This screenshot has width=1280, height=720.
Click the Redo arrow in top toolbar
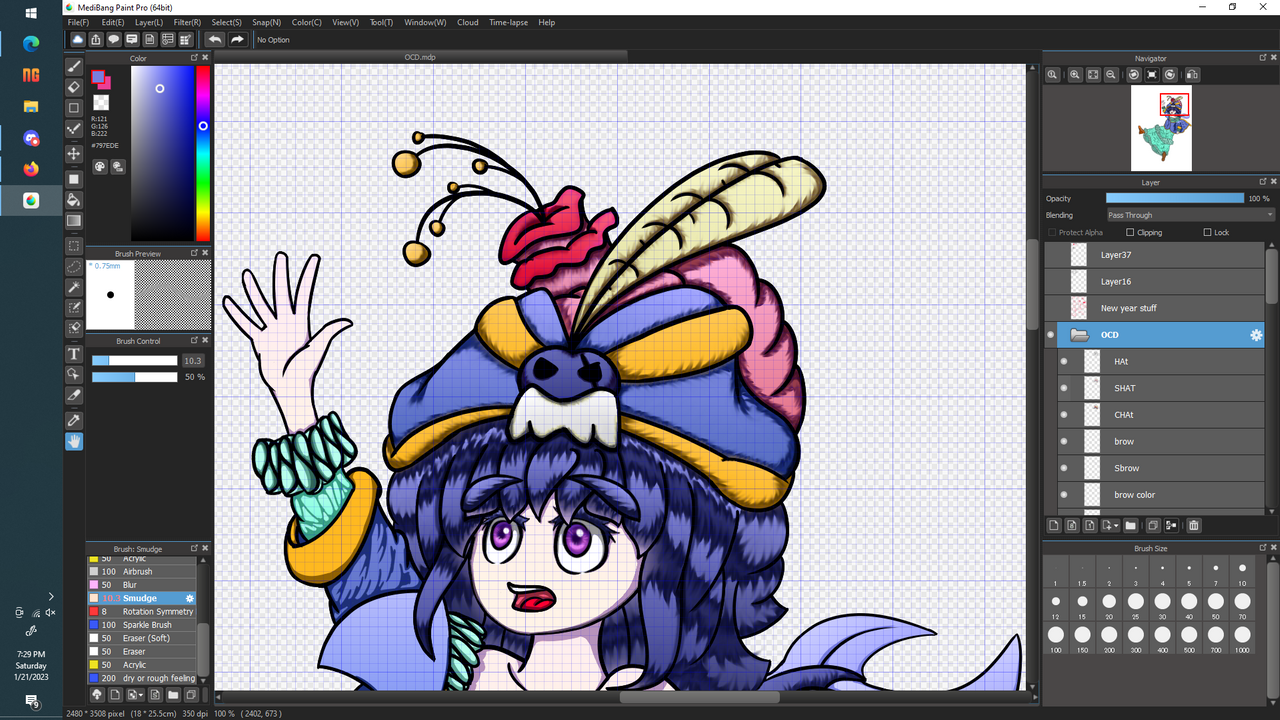click(238, 39)
